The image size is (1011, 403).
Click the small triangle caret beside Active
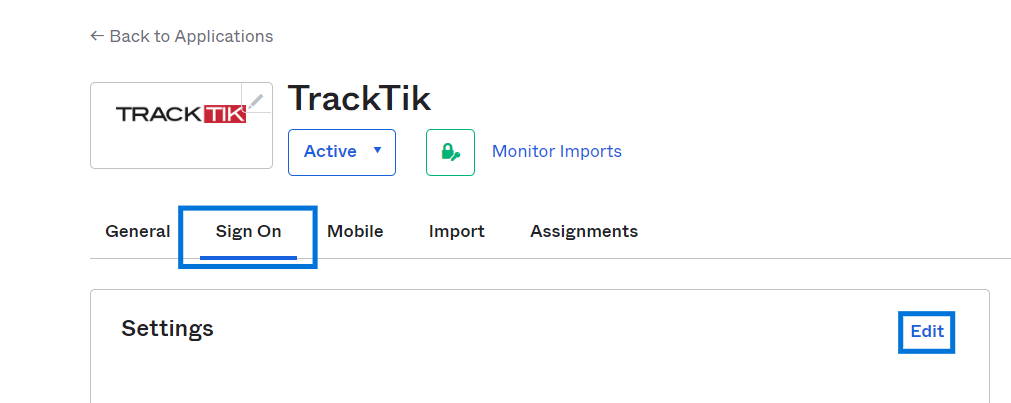click(x=378, y=150)
